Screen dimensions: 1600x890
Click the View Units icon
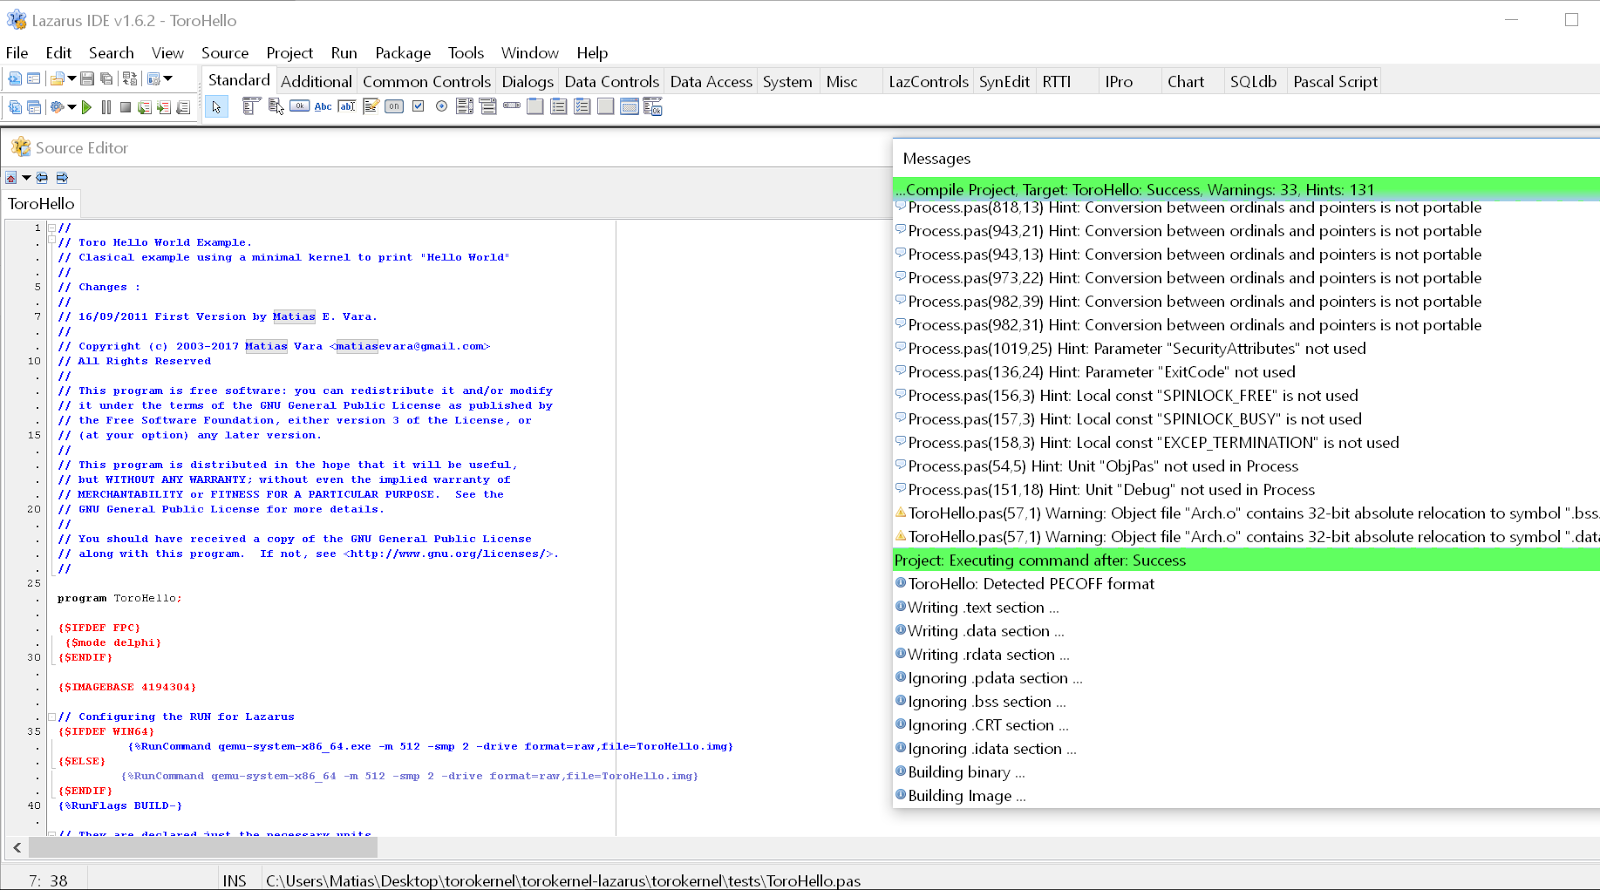point(15,107)
